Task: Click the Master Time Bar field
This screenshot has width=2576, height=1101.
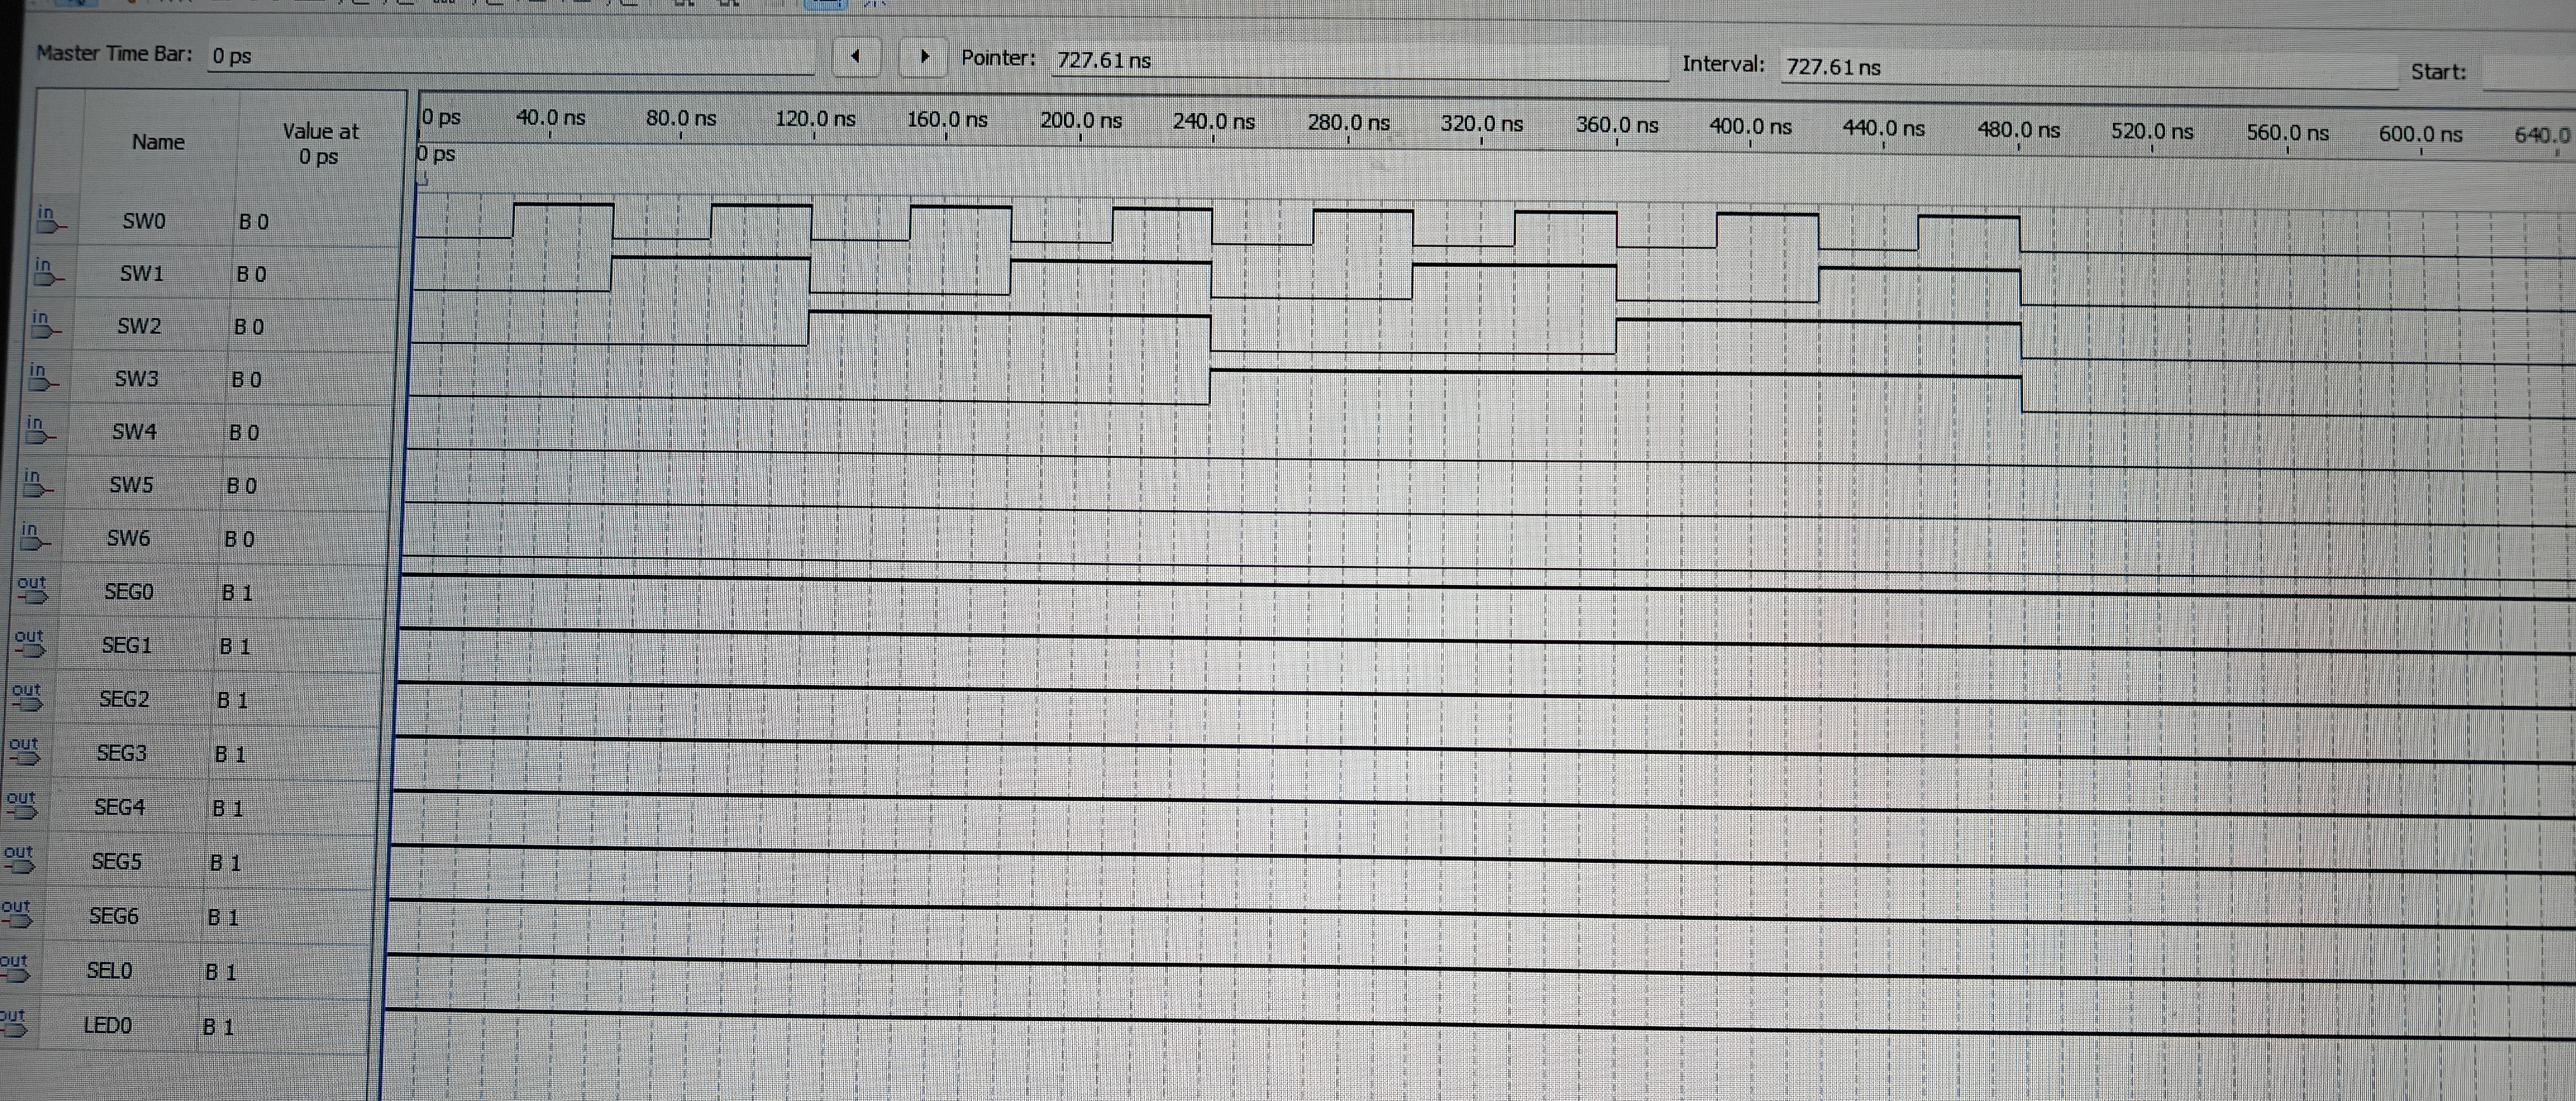Action: (510, 56)
